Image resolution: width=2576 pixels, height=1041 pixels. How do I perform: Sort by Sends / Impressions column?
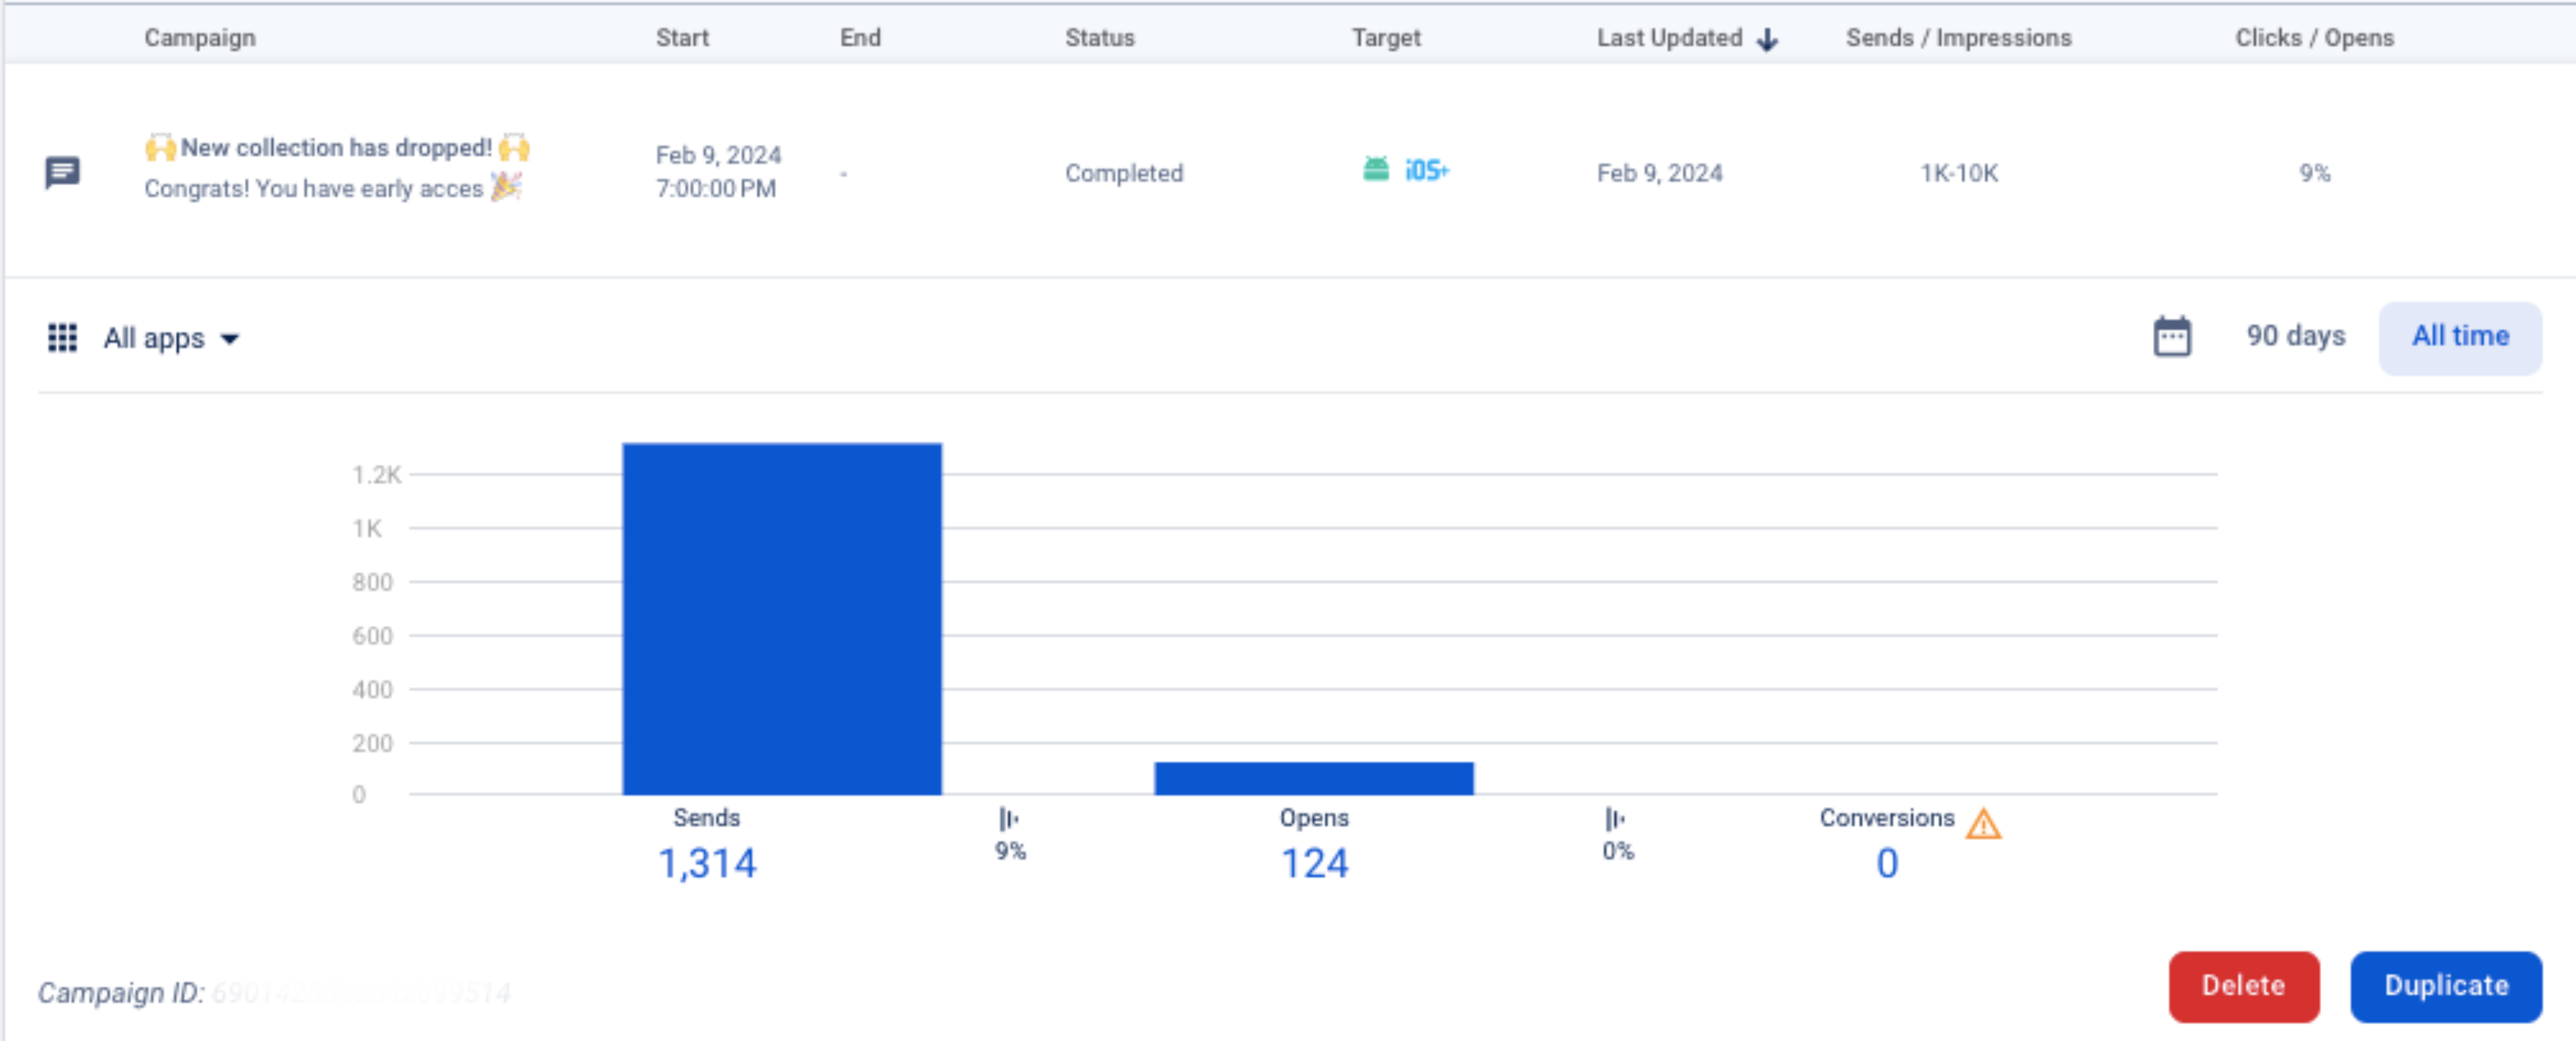click(1958, 38)
